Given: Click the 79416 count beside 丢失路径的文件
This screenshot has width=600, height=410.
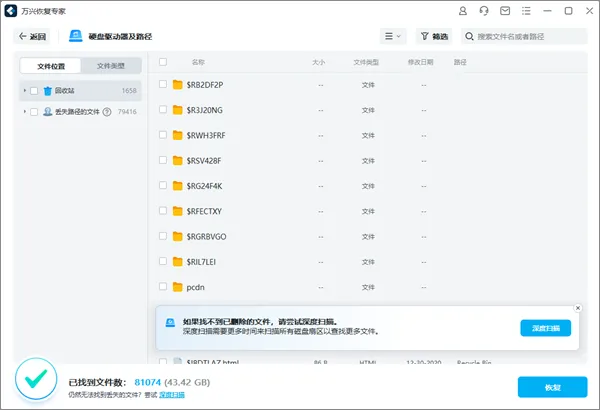Looking at the screenshot, I should [x=127, y=112].
